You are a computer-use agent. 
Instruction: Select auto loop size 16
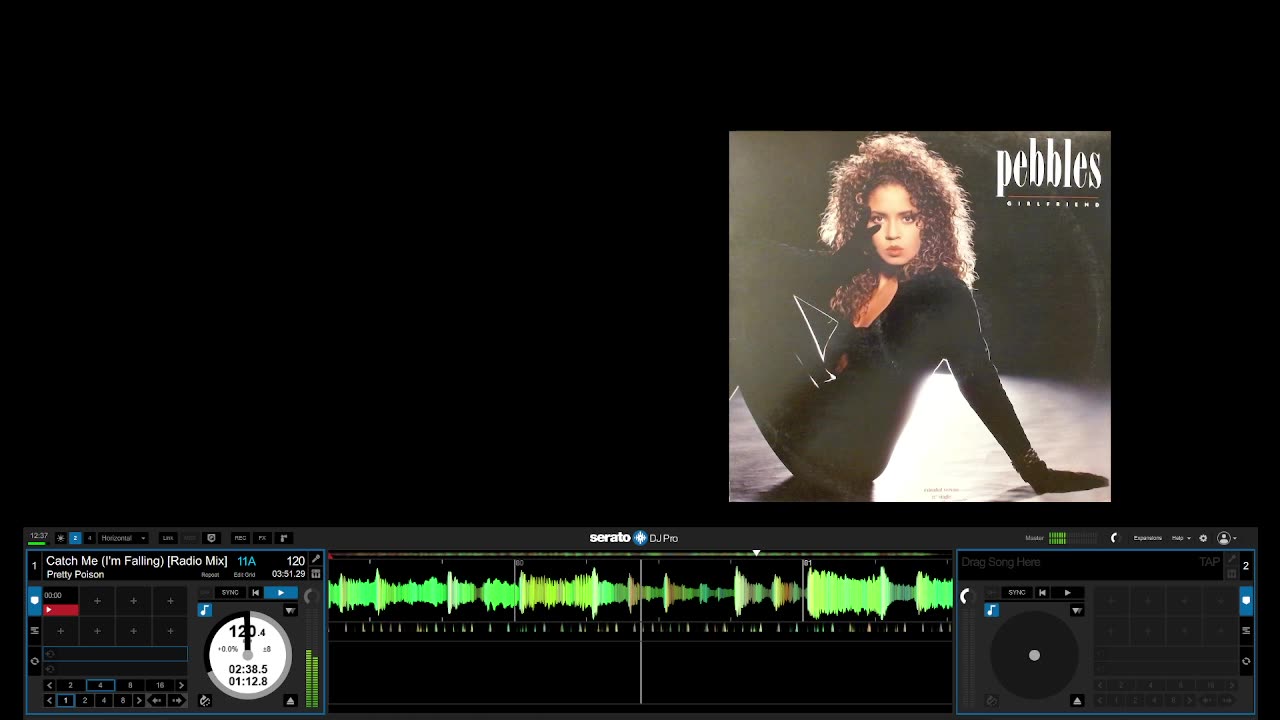pos(160,685)
